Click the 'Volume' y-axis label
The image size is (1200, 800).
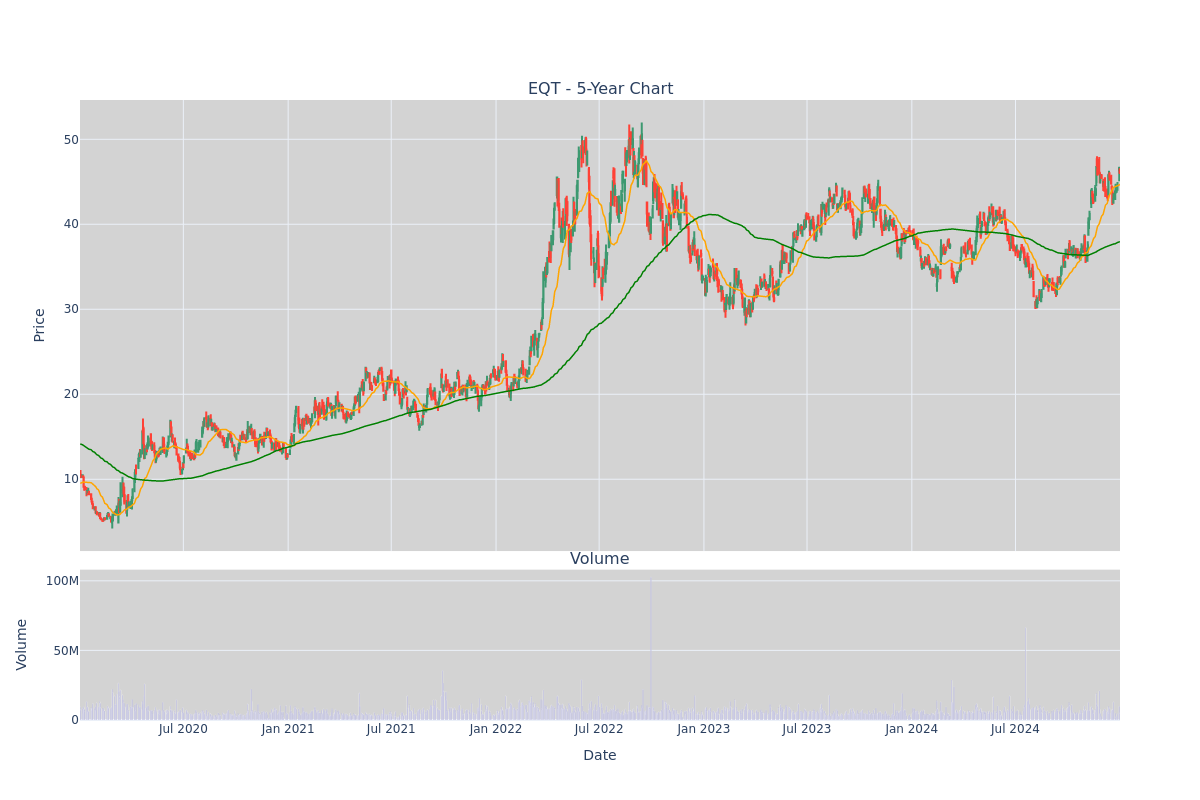coord(22,644)
